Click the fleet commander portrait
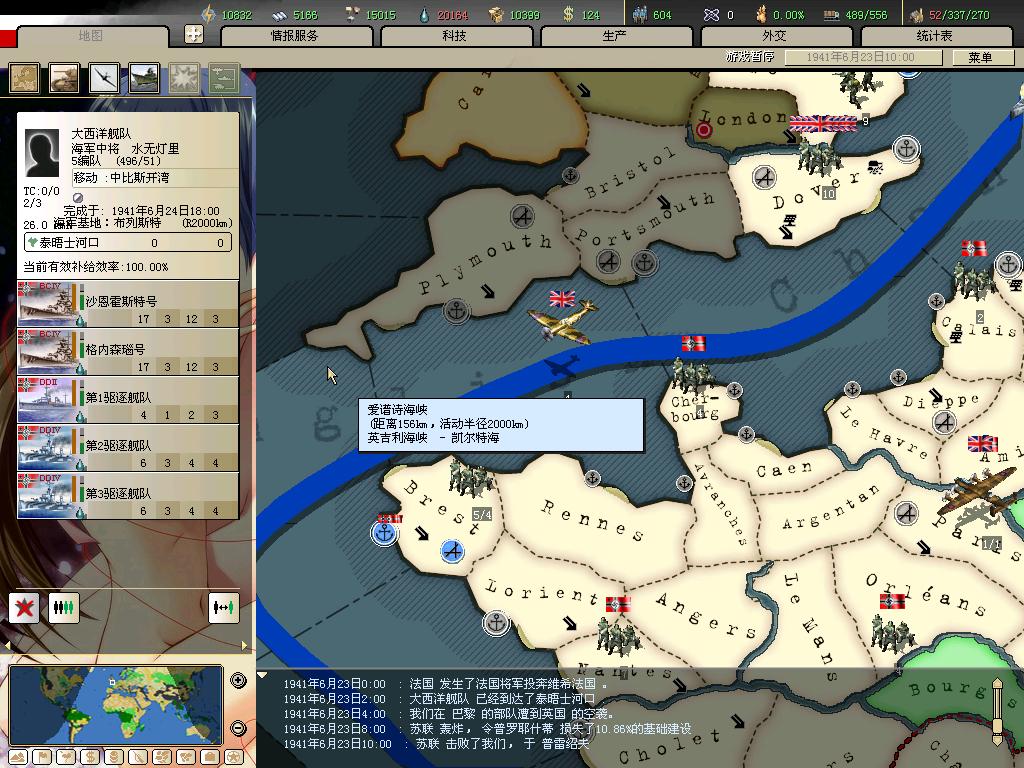Screen dimensions: 1024x768 pyautogui.click(x=41, y=153)
